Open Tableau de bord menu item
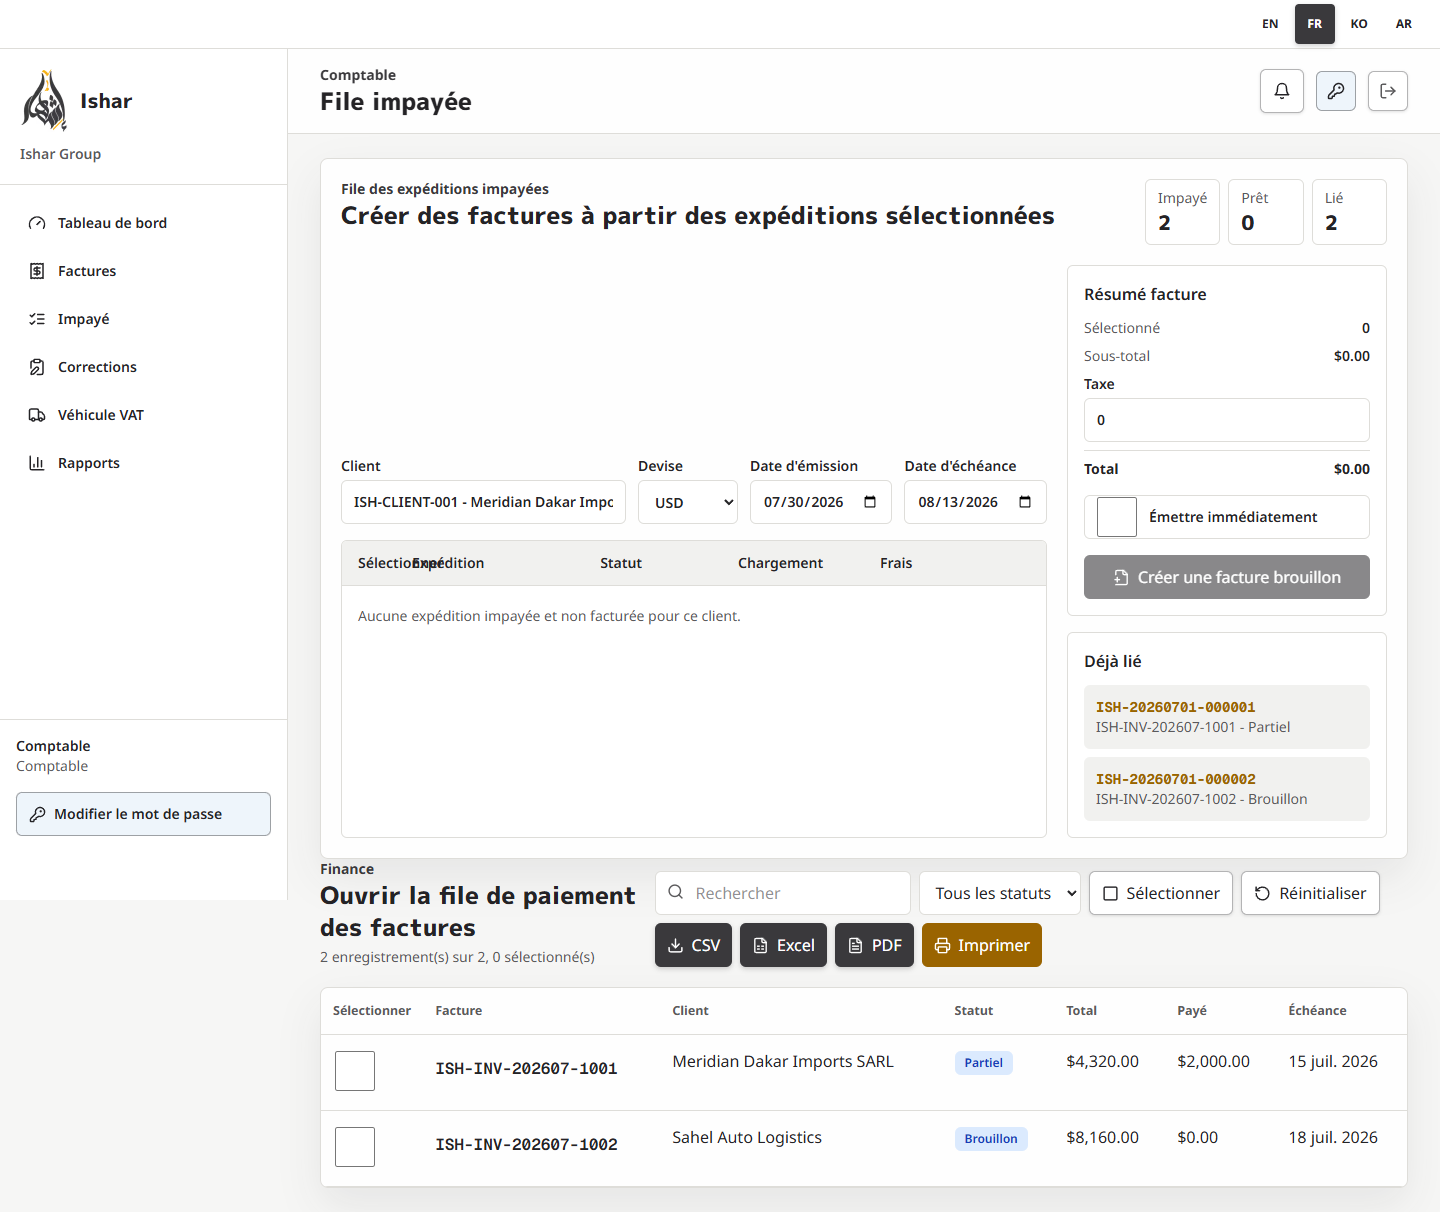Viewport: 1440px width, 1212px height. (x=144, y=223)
